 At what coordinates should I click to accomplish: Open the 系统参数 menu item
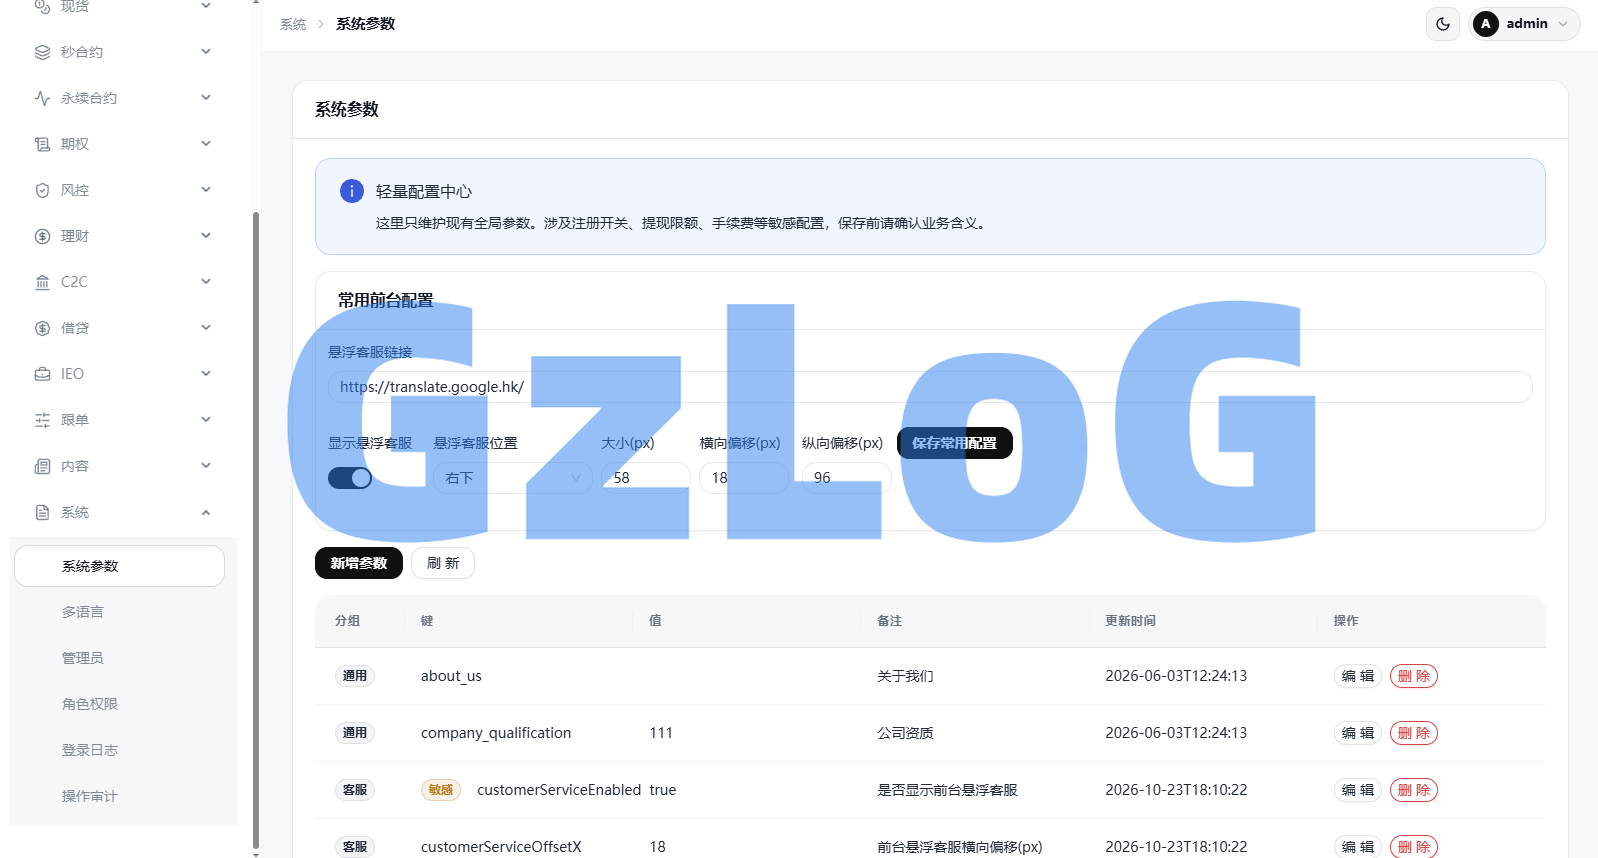(119, 566)
